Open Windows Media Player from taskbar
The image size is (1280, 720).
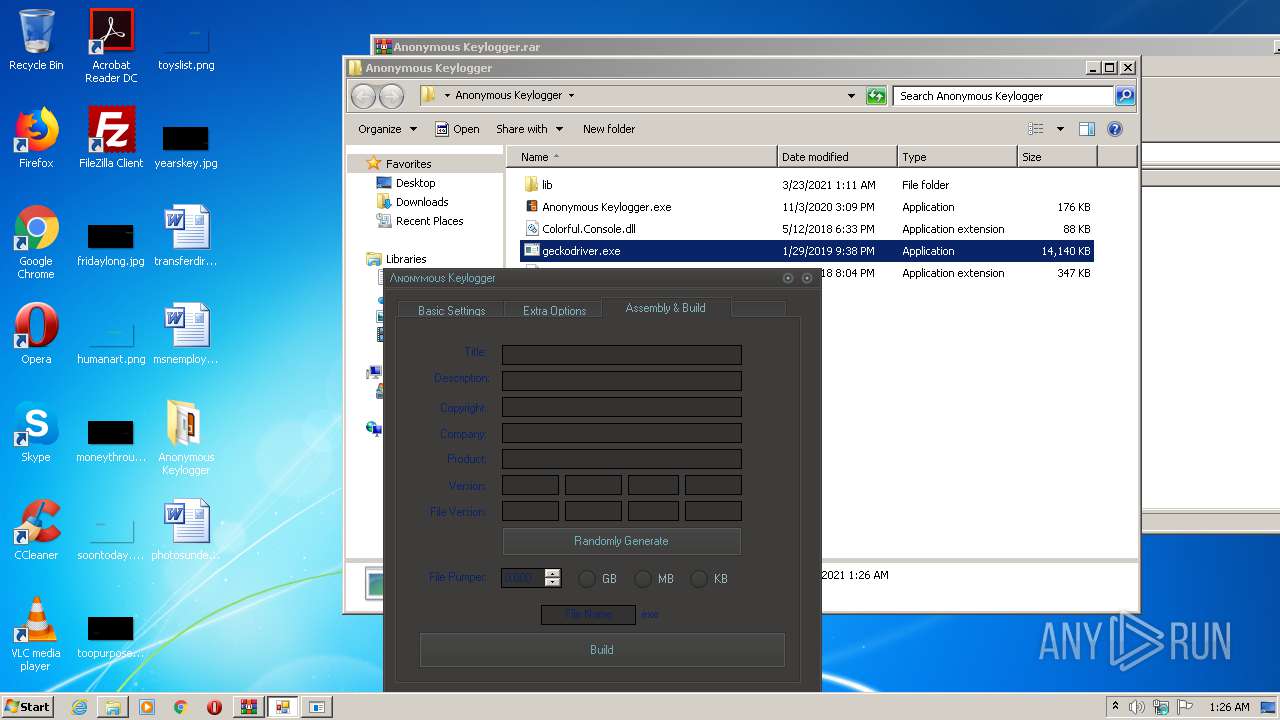click(x=147, y=707)
